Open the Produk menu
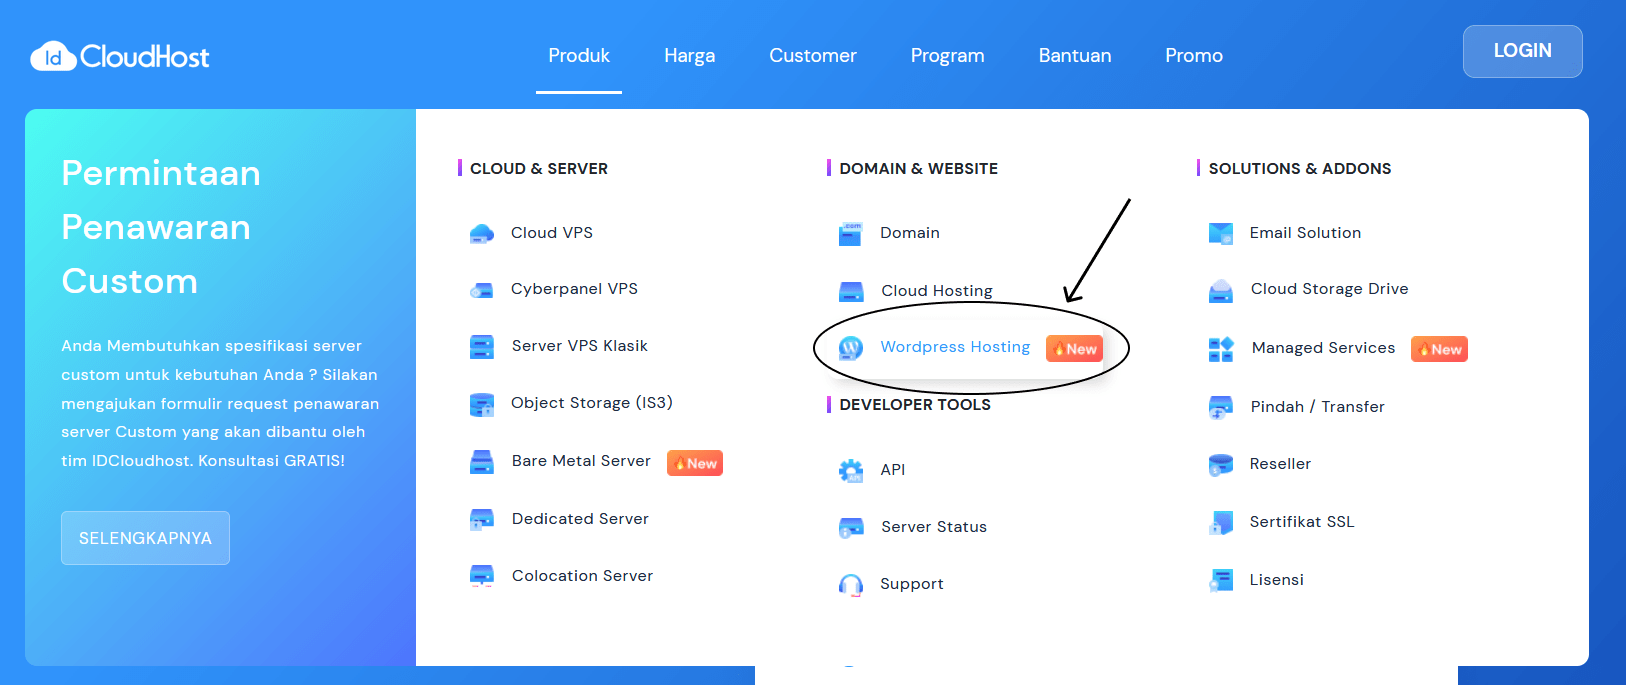 pyautogui.click(x=579, y=56)
